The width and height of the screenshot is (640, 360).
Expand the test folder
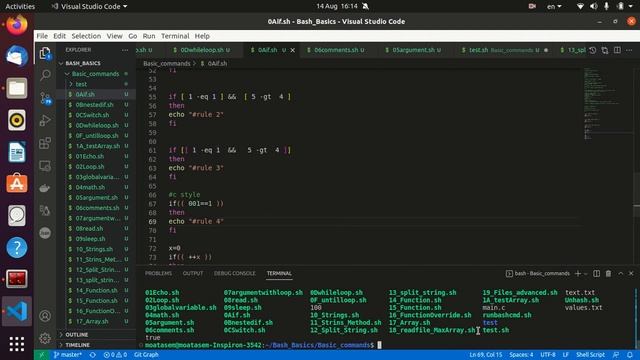pos(81,84)
